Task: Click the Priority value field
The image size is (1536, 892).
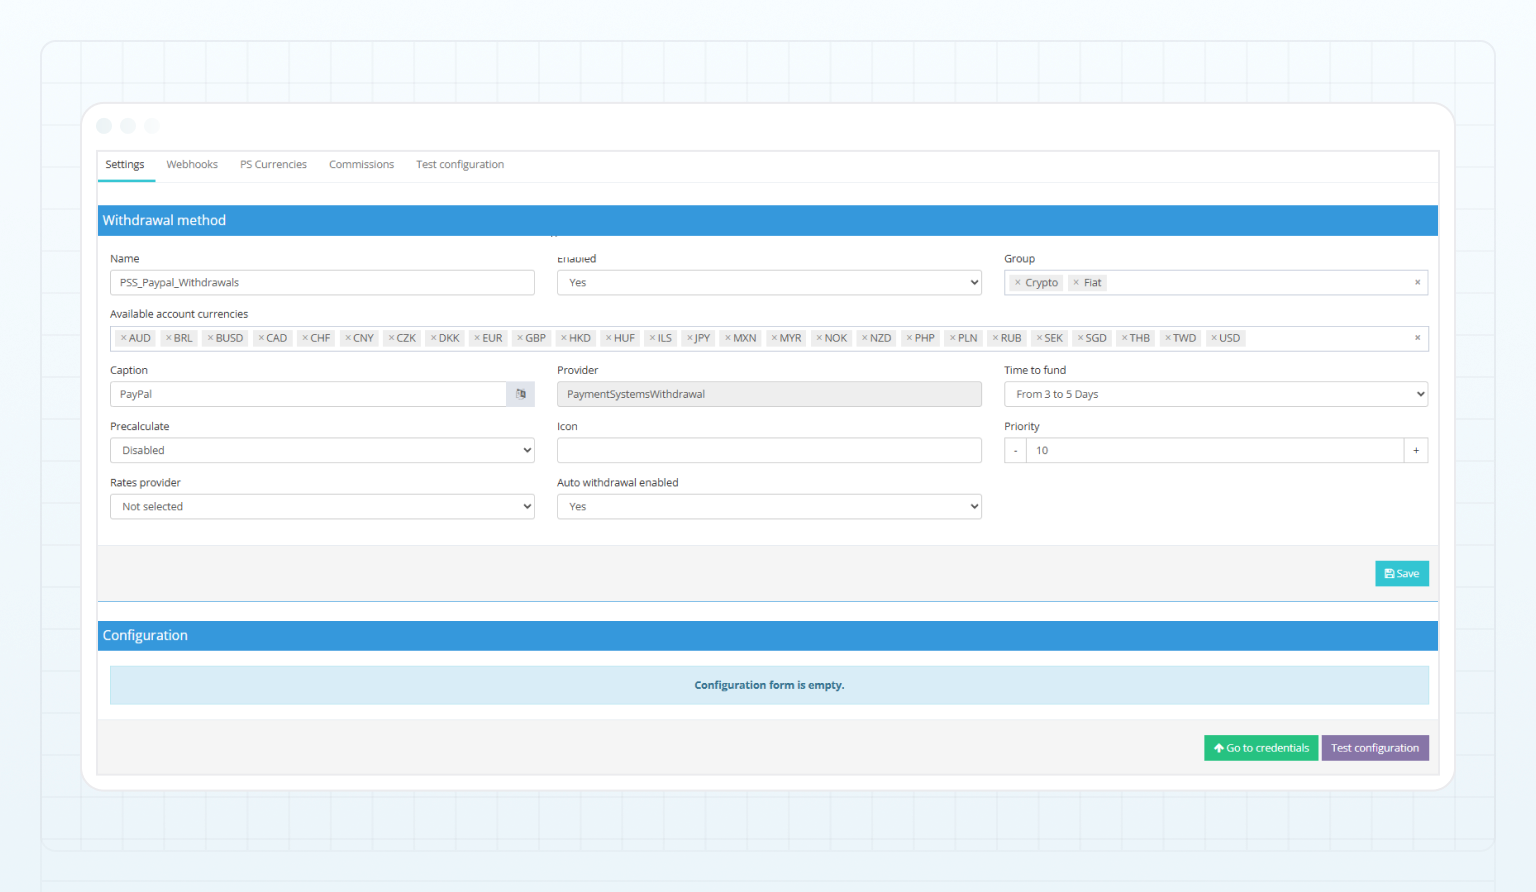Action: [1215, 450]
